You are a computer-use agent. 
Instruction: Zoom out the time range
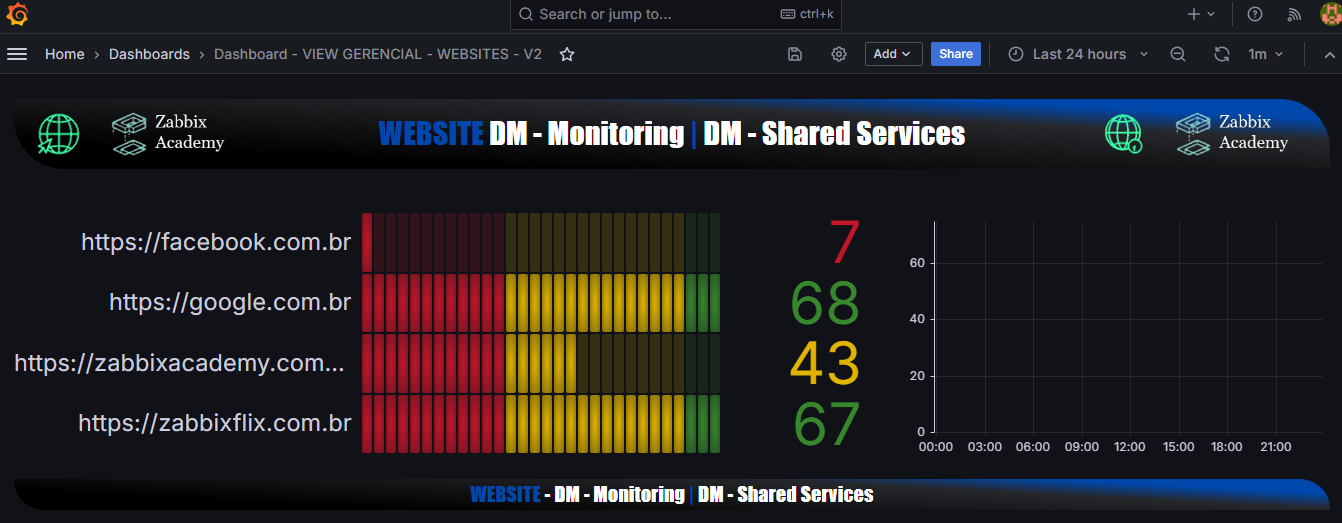click(x=1178, y=54)
